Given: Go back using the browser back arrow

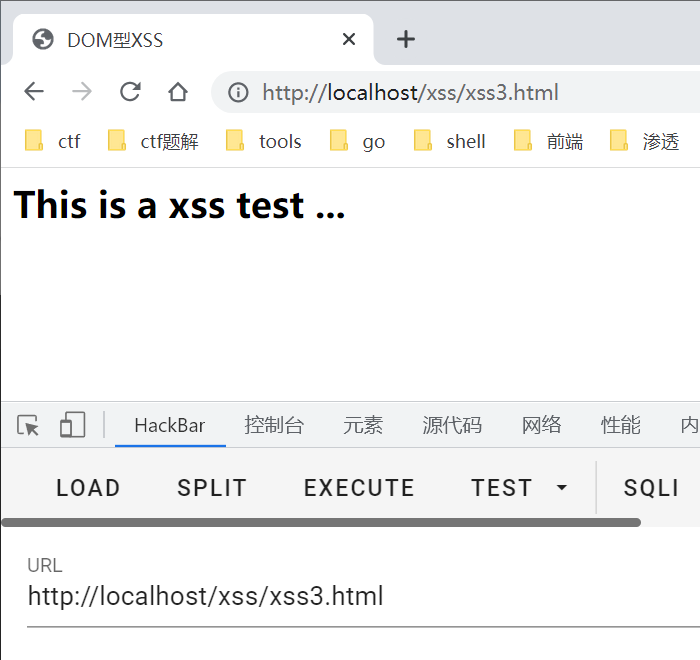Looking at the screenshot, I should [34, 92].
